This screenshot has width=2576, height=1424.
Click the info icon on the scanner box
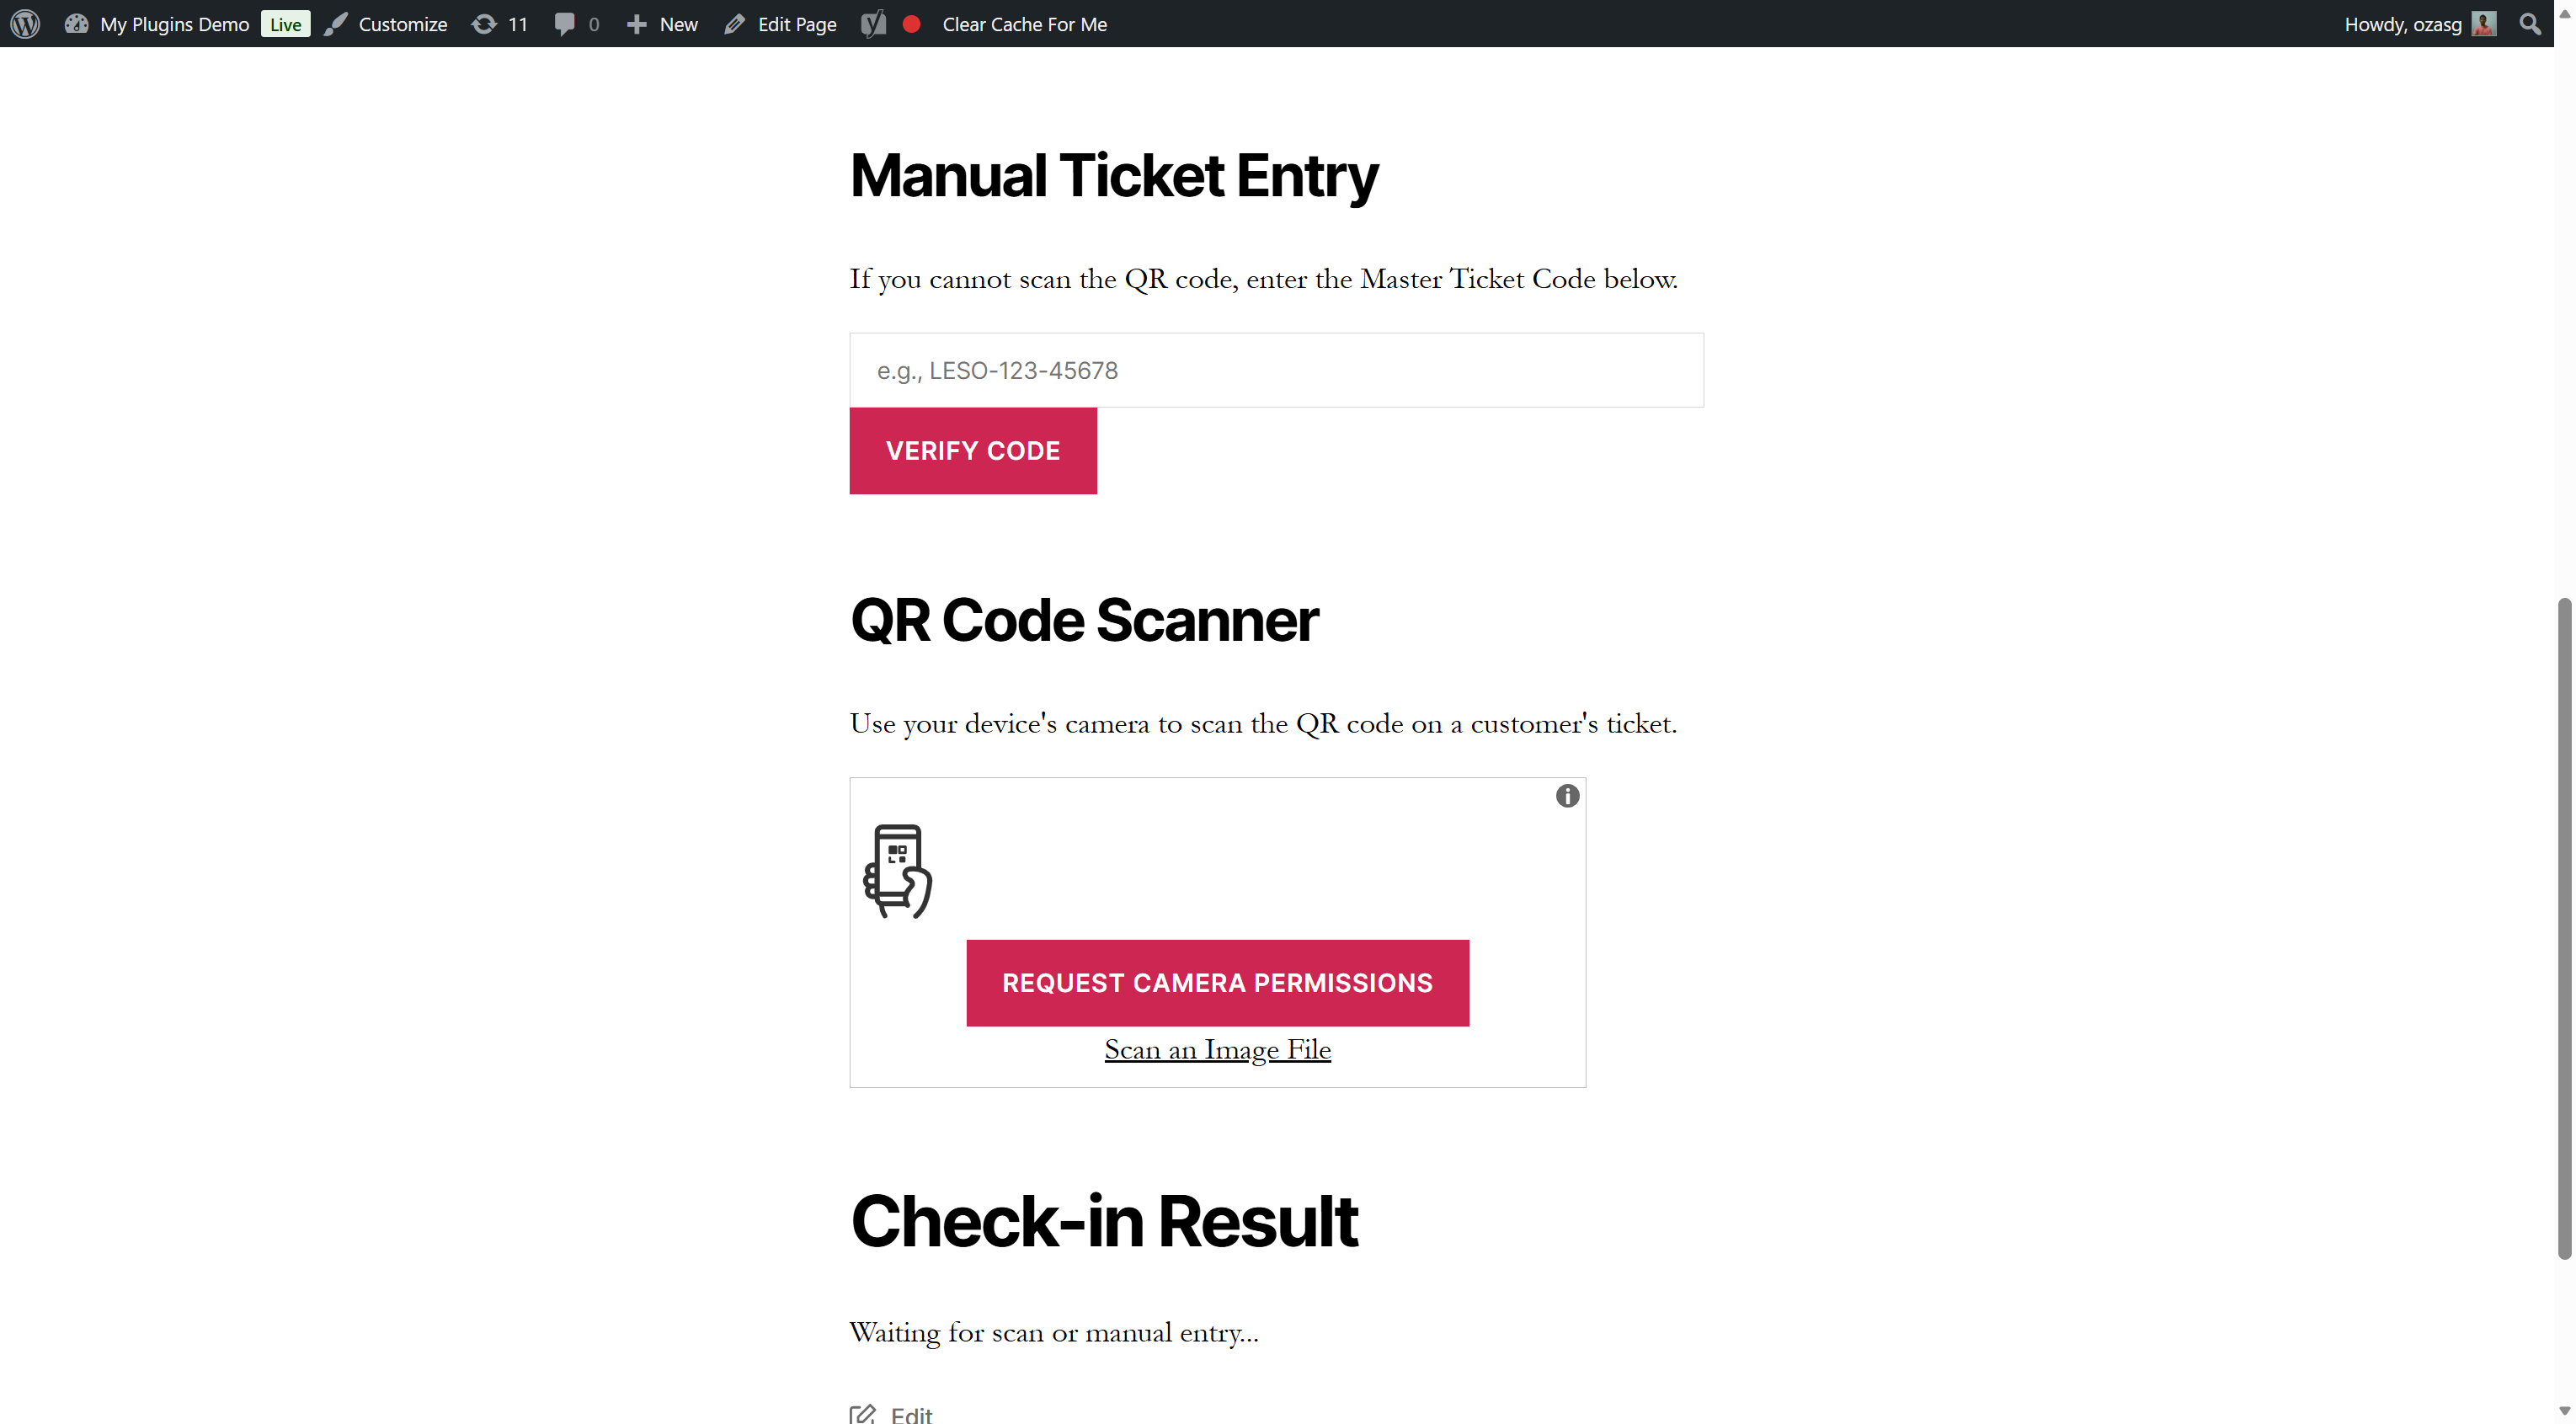(1567, 796)
